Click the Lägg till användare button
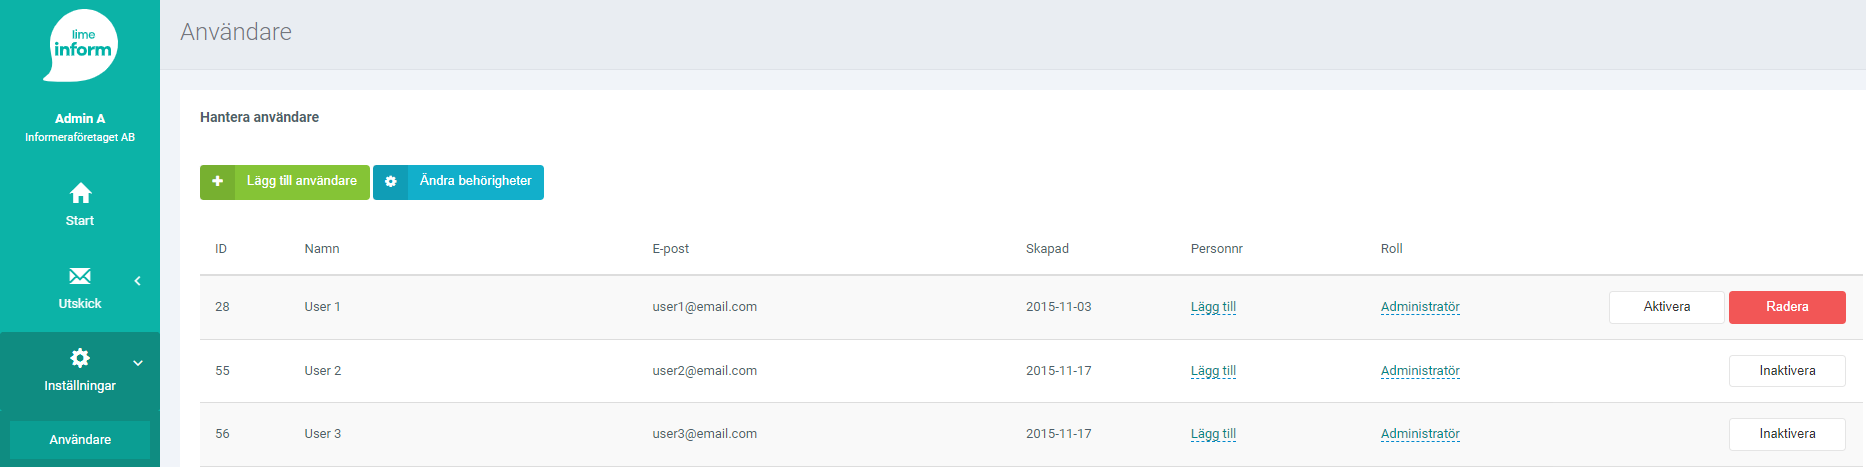Image resolution: width=1866 pixels, height=467 pixels. (x=285, y=182)
